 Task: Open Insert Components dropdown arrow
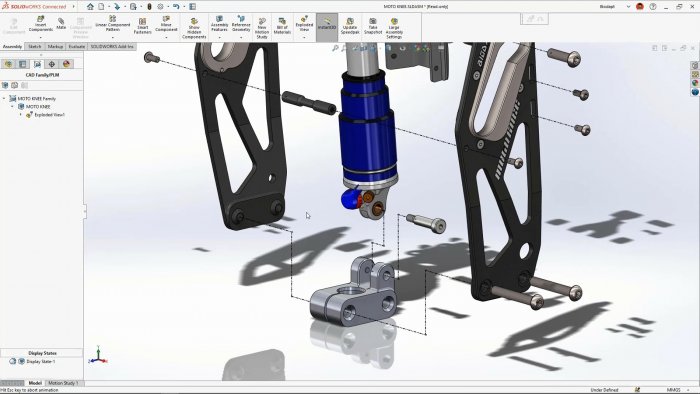pos(41,37)
